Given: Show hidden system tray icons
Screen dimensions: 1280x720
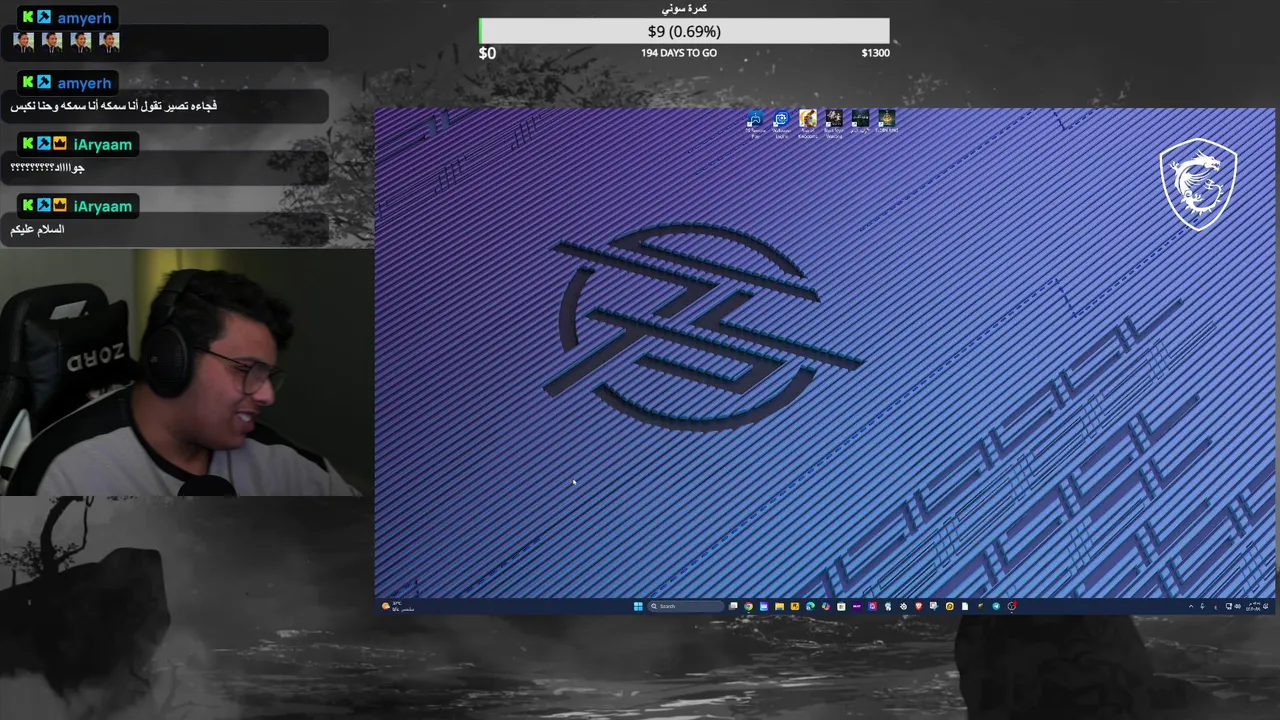Looking at the screenshot, I should click(1191, 606).
